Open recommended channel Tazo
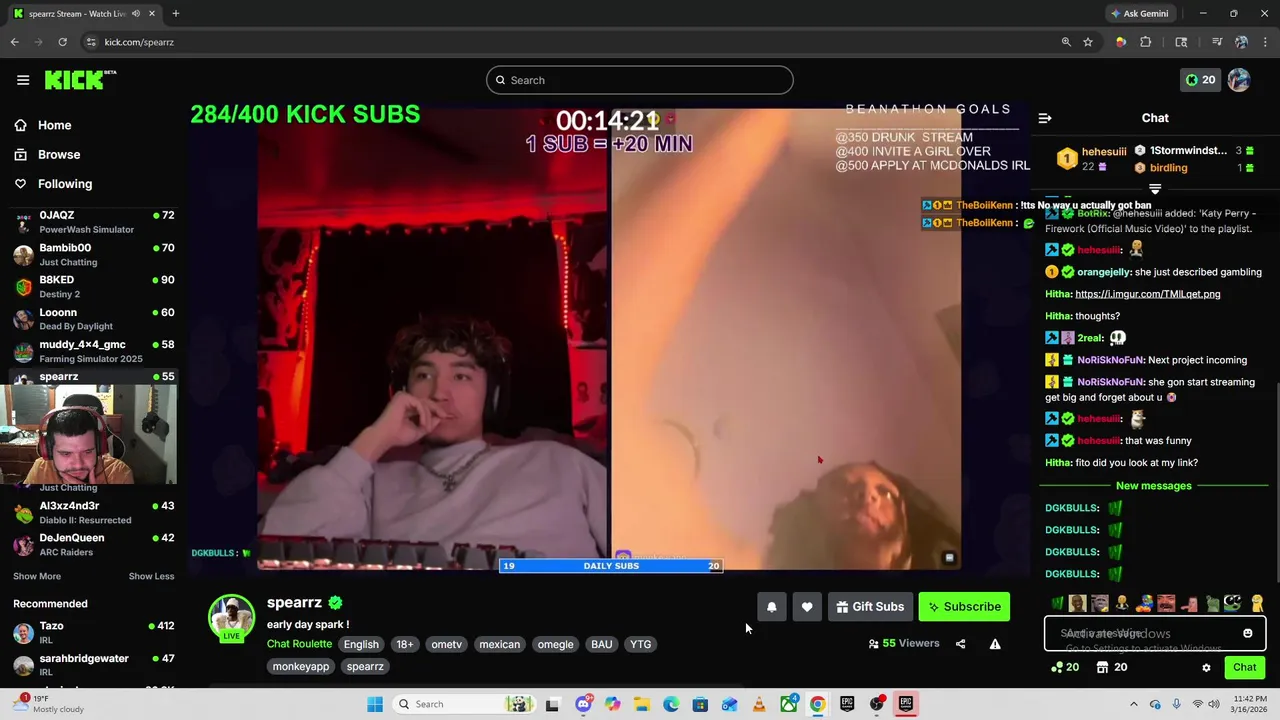Viewport: 1280px width, 720px height. point(93,632)
